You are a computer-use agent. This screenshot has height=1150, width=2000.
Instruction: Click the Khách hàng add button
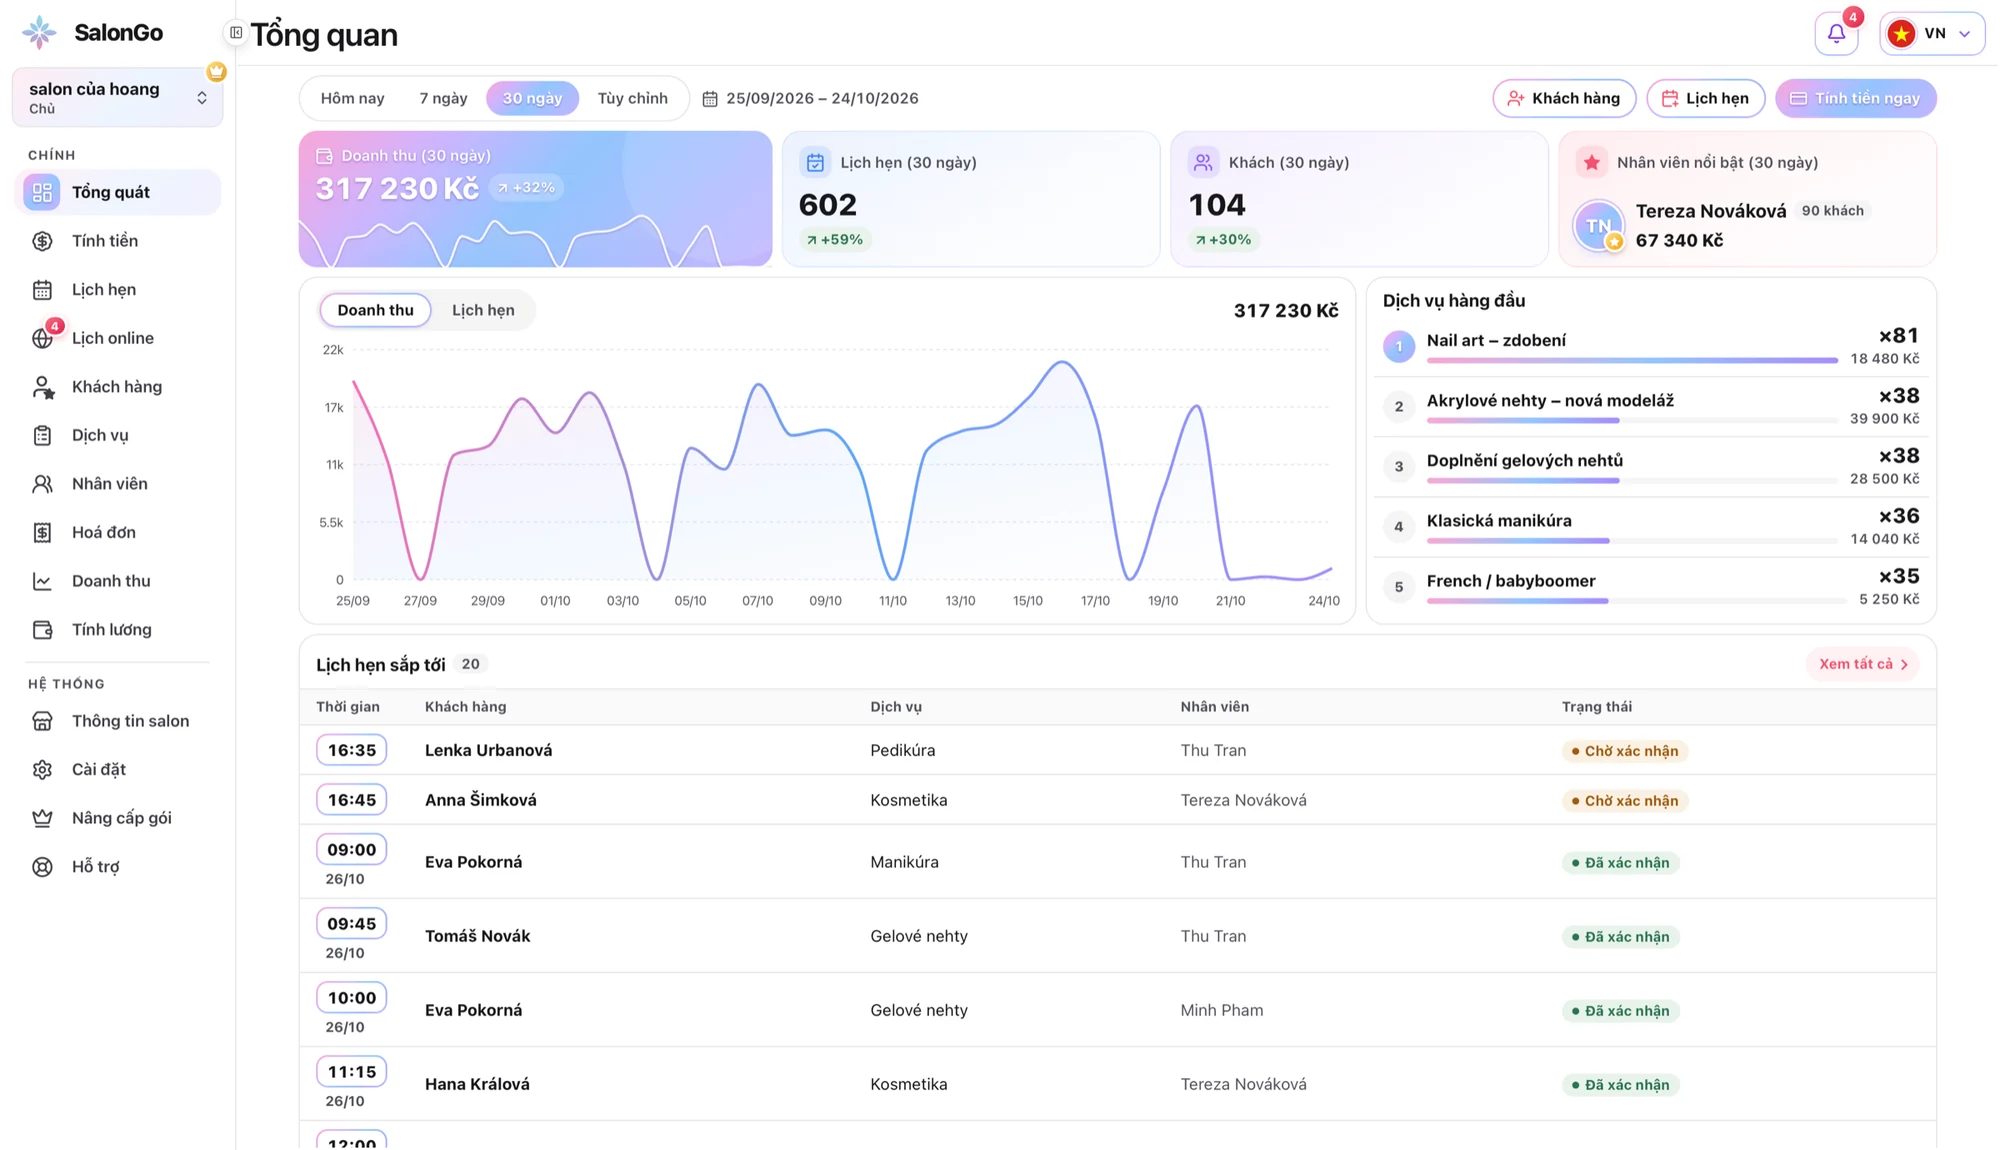click(1564, 98)
